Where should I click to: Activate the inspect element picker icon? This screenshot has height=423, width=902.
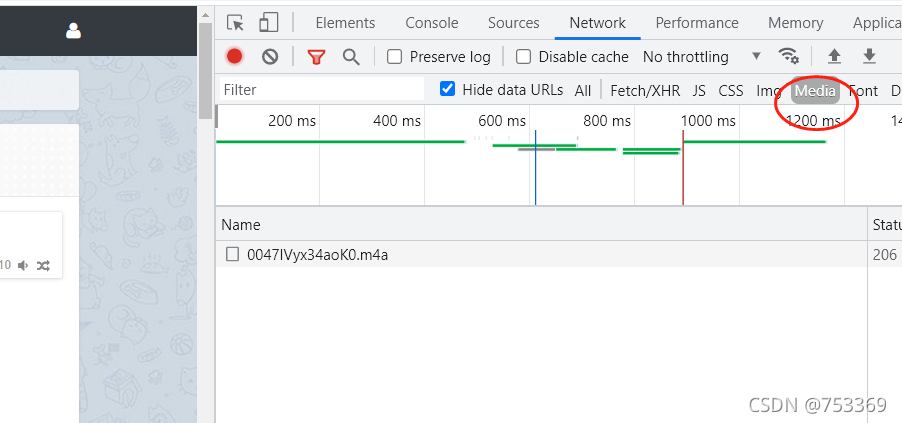[235, 23]
